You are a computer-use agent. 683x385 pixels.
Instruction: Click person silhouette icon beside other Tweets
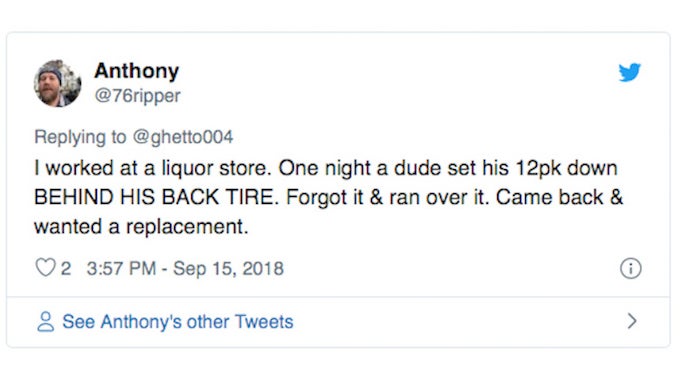click(45, 322)
